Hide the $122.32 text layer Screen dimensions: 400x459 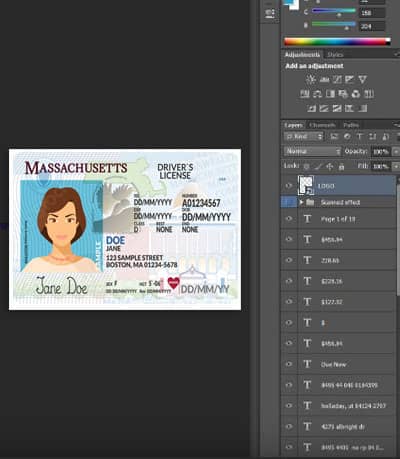[289, 302]
